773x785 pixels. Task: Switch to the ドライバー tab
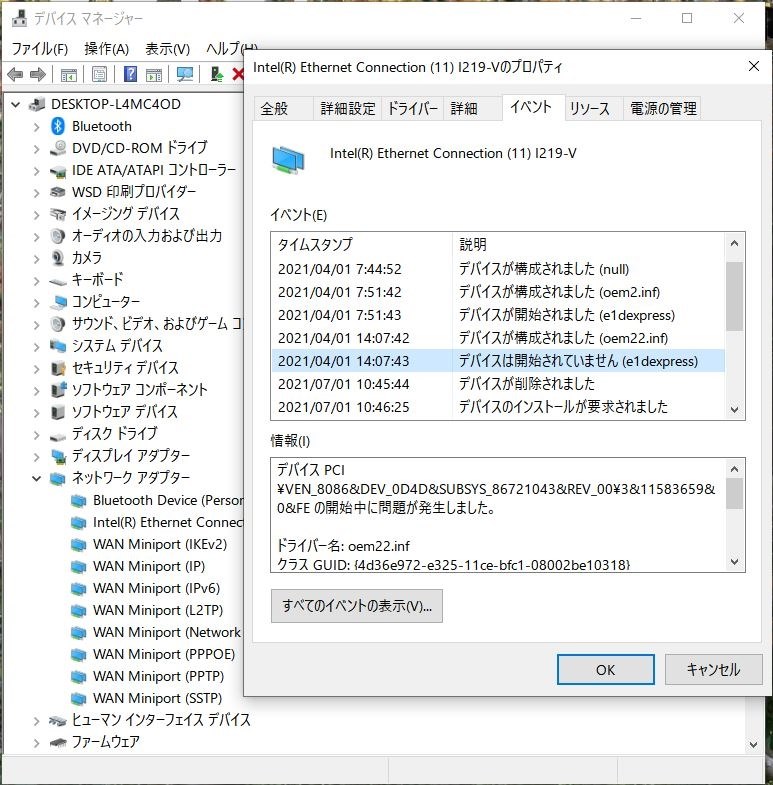[413, 108]
